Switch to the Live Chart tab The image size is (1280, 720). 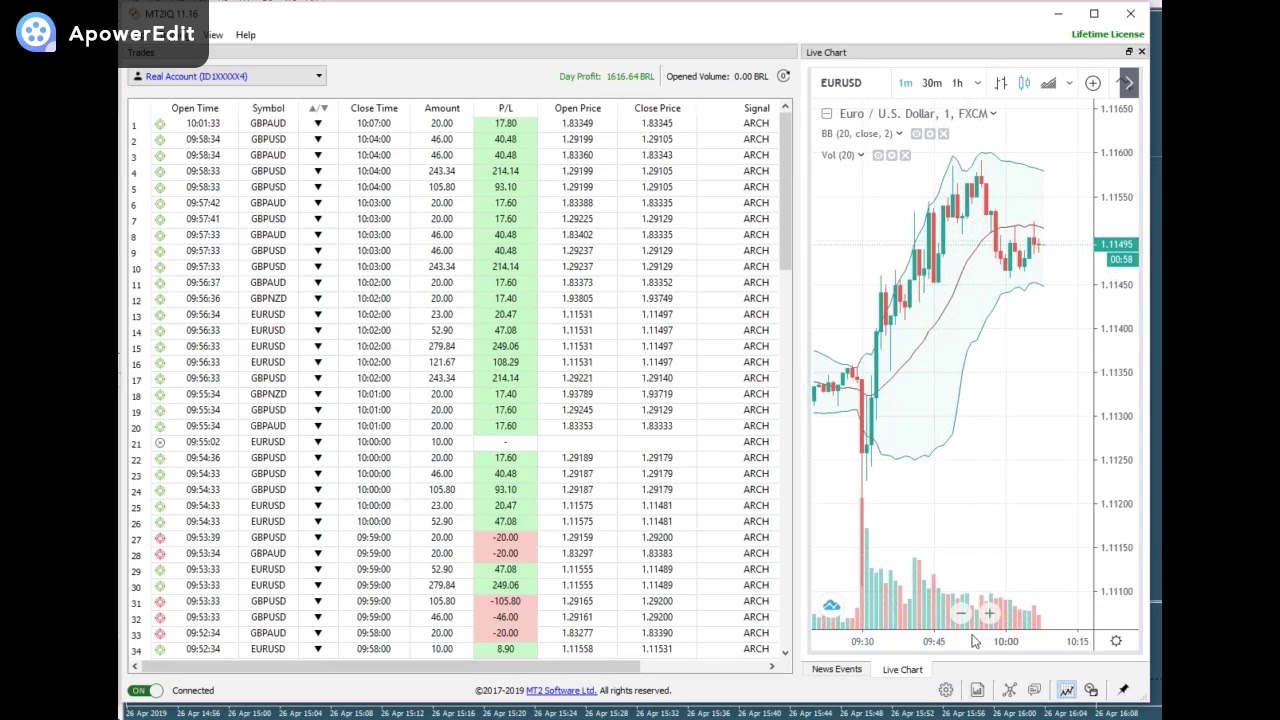[x=902, y=669]
